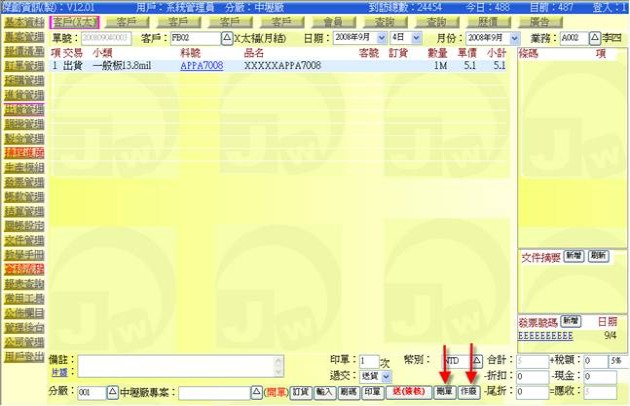
Task: Choose 用戶登出 in the left sidebar
Action: tap(22, 355)
